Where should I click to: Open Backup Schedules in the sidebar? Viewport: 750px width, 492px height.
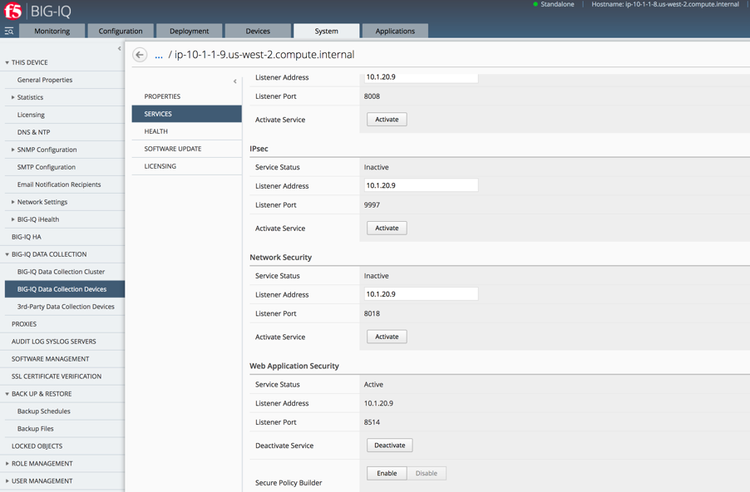(x=44, y=411)
